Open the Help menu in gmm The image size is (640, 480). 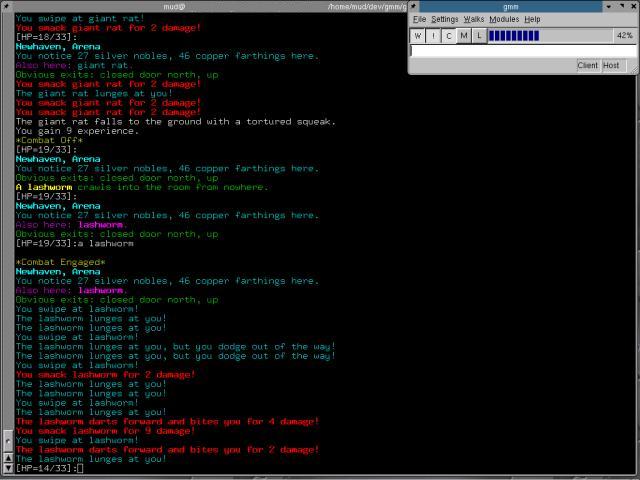tap(533, 19)
